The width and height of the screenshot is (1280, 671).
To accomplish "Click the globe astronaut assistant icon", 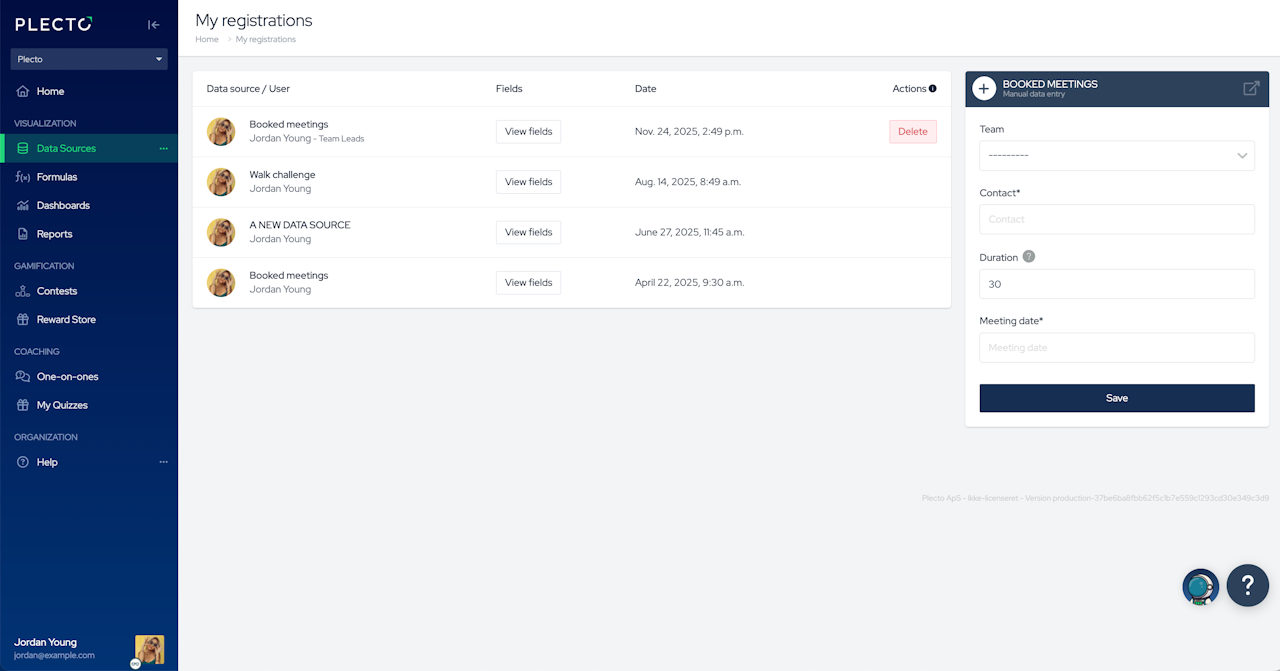I will pyautogui.click(x=1200, y=587).
